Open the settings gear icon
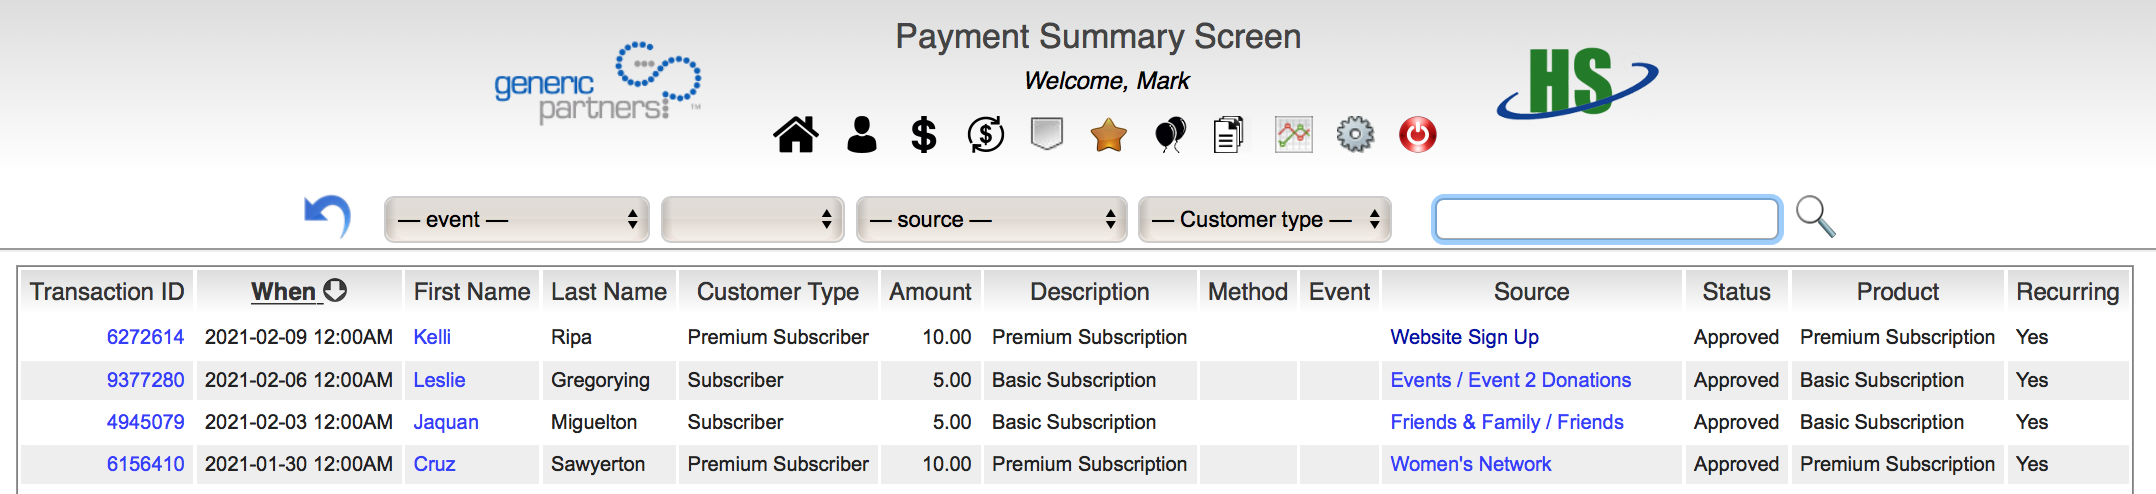2156x494 pixels. click(x=1355, y=135)
